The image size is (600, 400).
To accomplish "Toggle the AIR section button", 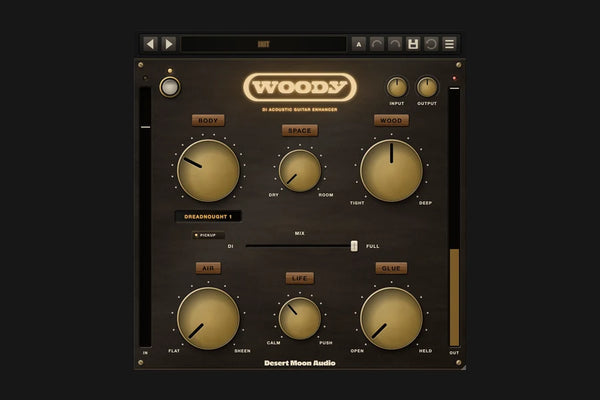I will point(208,268).
